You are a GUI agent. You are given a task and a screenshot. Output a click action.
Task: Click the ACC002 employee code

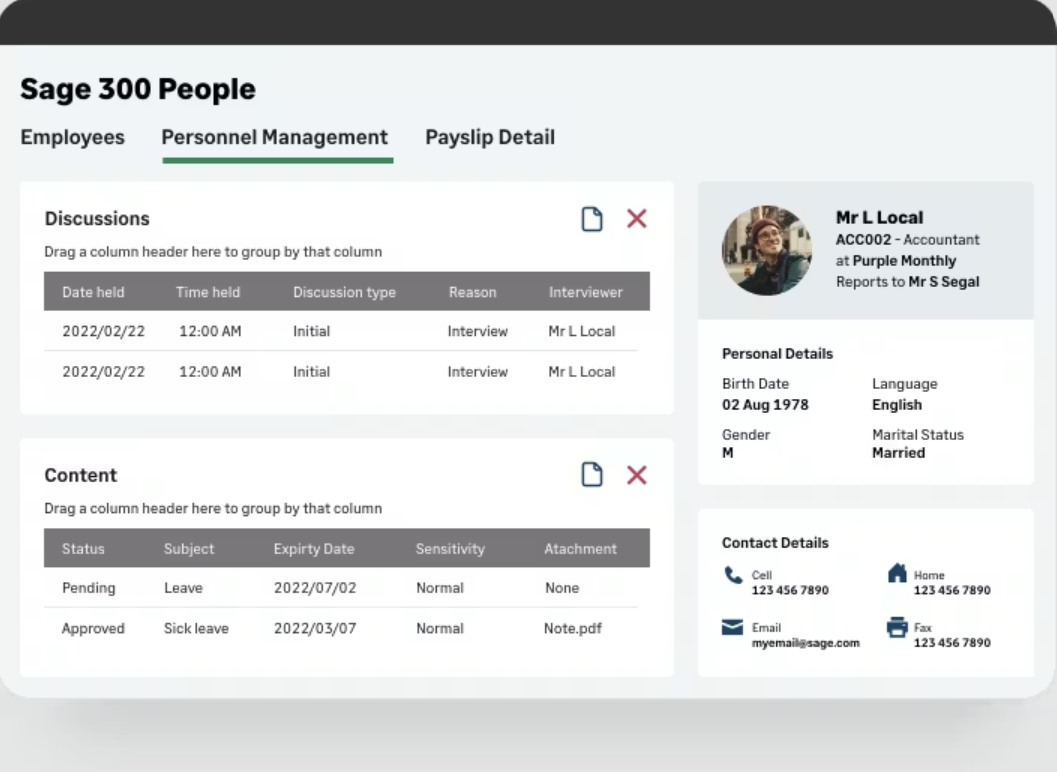(864, 240)
